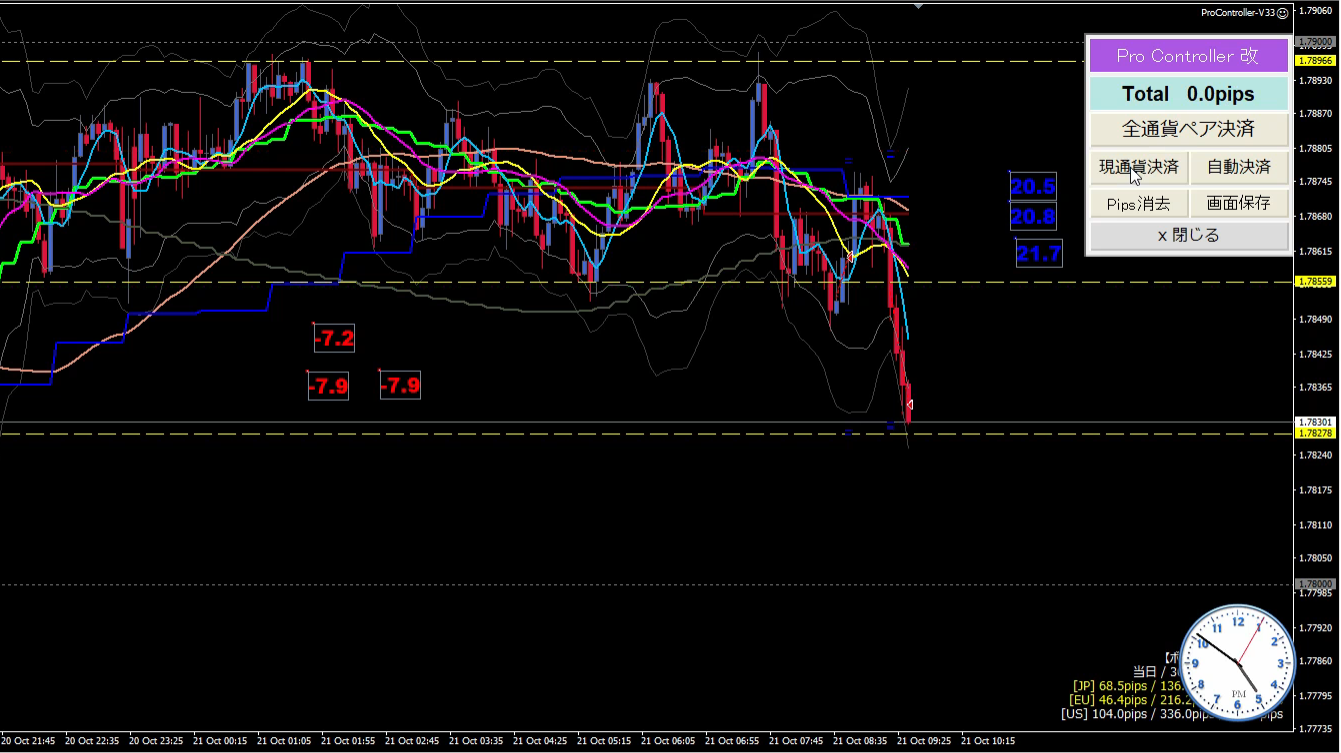Screen dimensions: 1341x753
Task: Click the 20 Oct 21:45 time label
Action: pyautogui.click(x=27, y=741)
